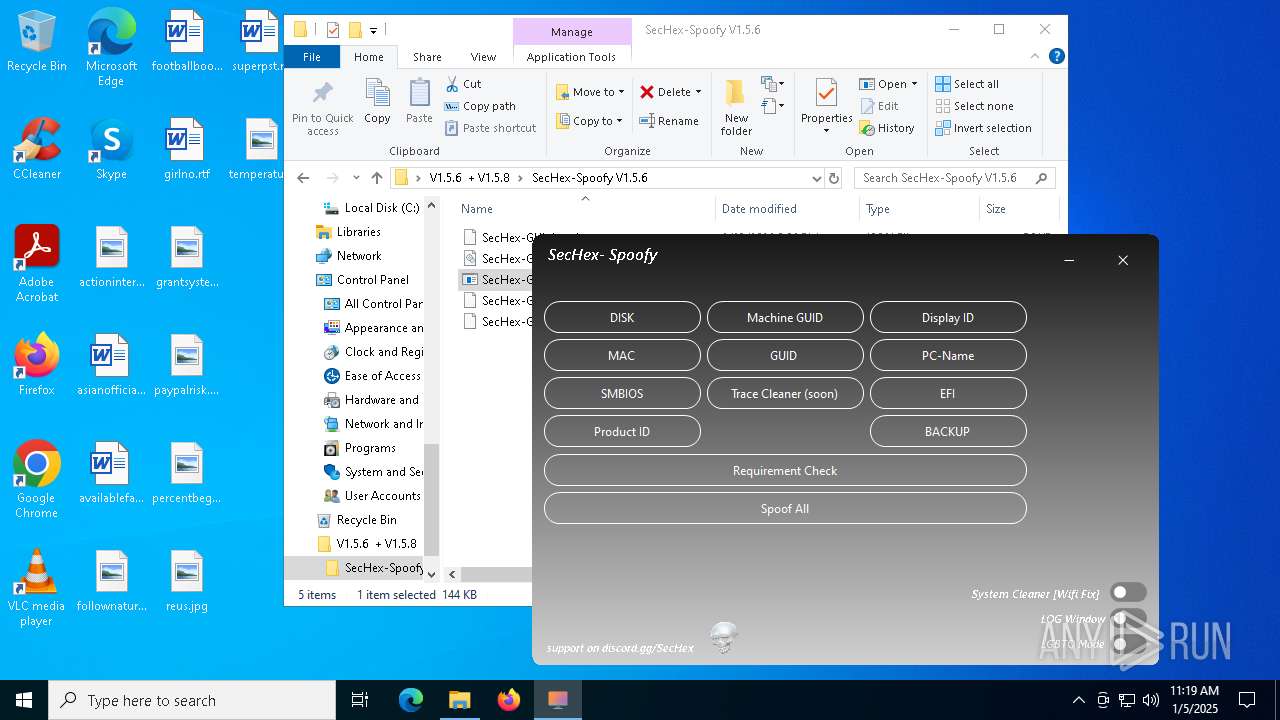Screen dimensions: 1280x720
Task: Toggle the LOG Window switch
Action: pyautogui.click(x=1128, y=619)
